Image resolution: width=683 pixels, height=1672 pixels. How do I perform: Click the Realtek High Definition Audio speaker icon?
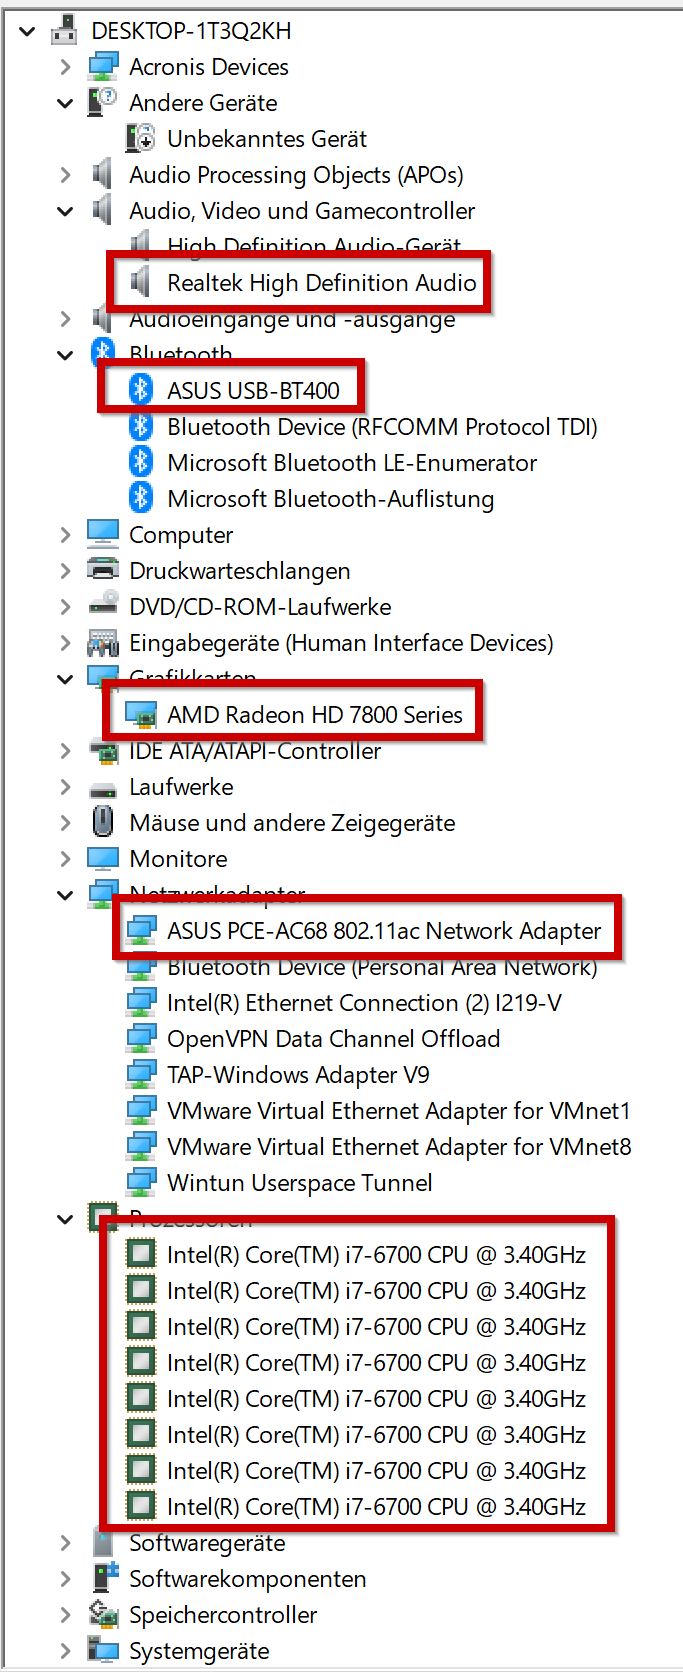coord(141,283)
